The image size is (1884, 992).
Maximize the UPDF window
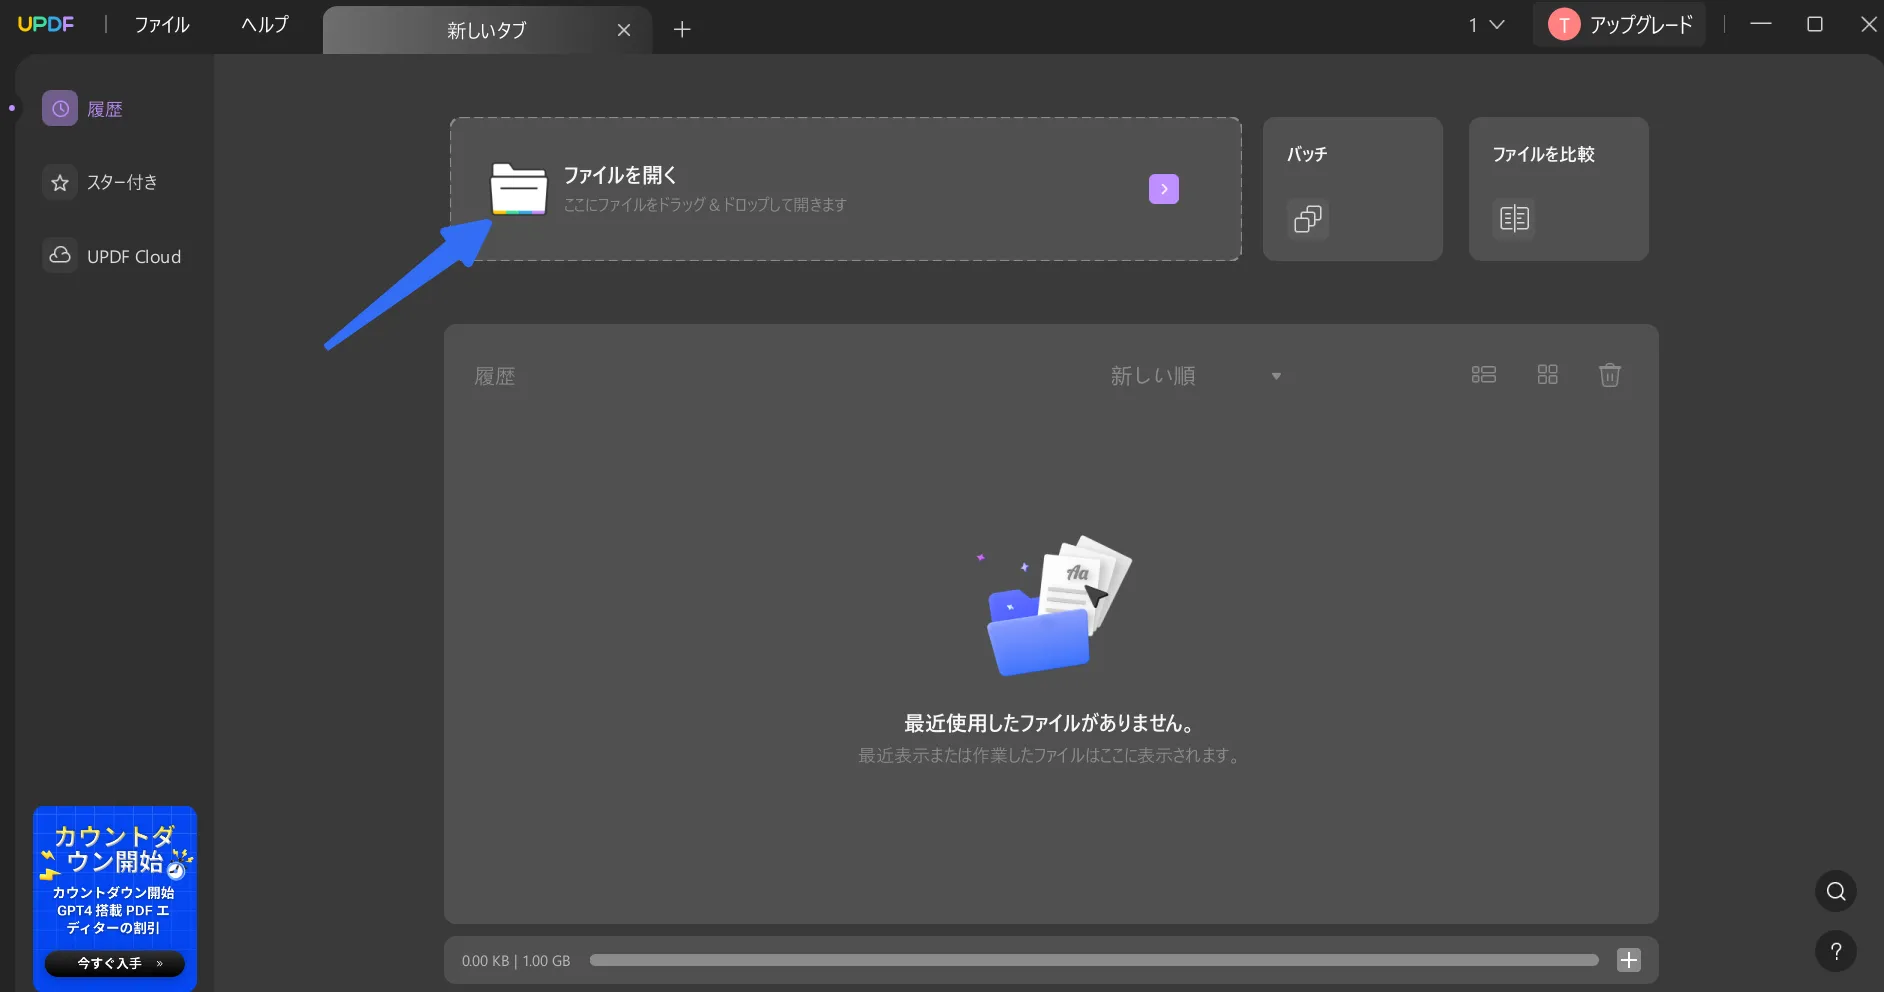(x=1815, y=24)
